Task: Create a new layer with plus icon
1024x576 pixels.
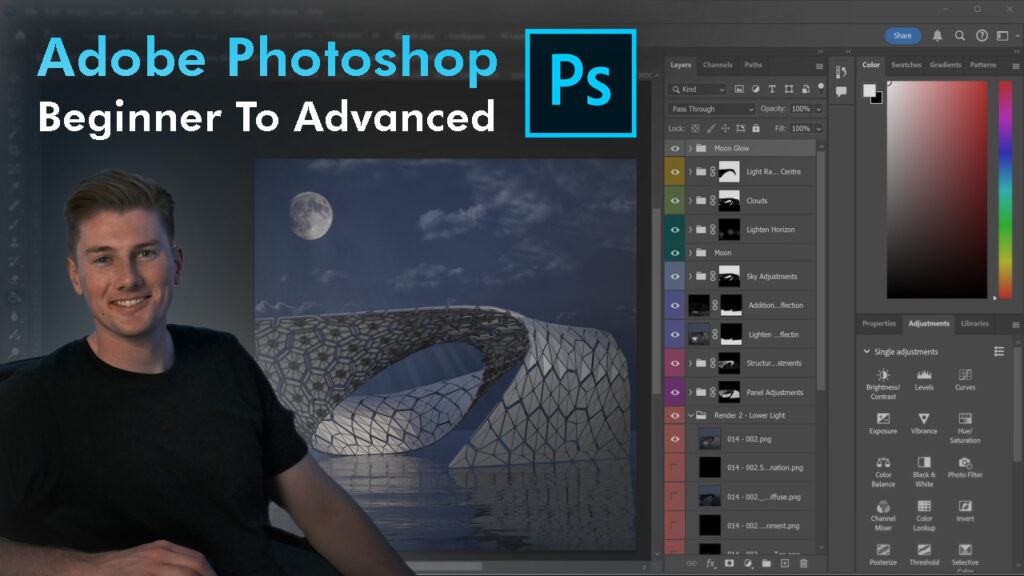Action: click(784, 564)
